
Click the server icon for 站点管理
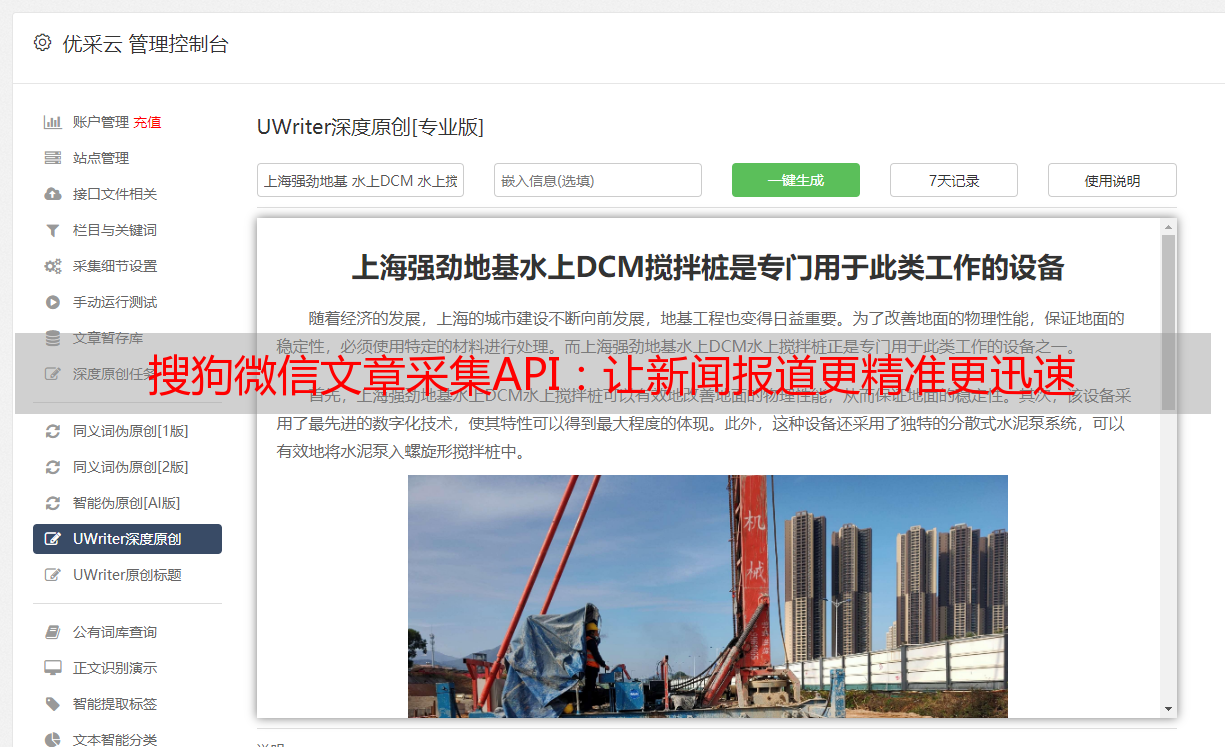pos(53,158)
